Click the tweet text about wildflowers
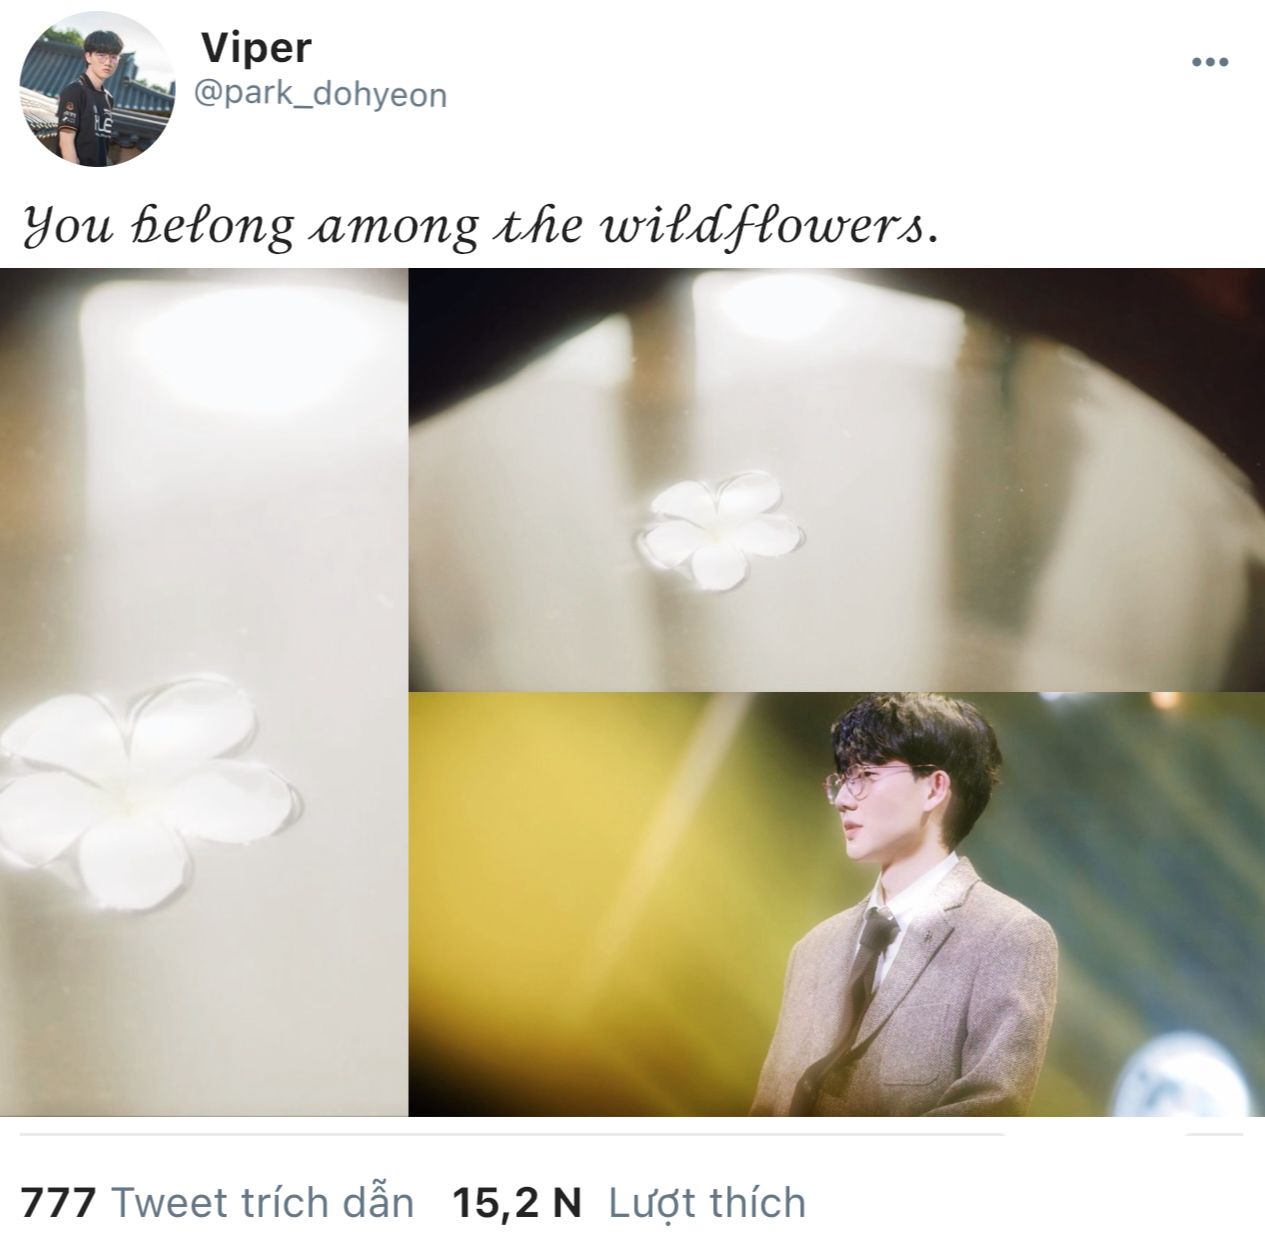The height and width of the screenshot is (1258, 1265). tap(481, 225)
